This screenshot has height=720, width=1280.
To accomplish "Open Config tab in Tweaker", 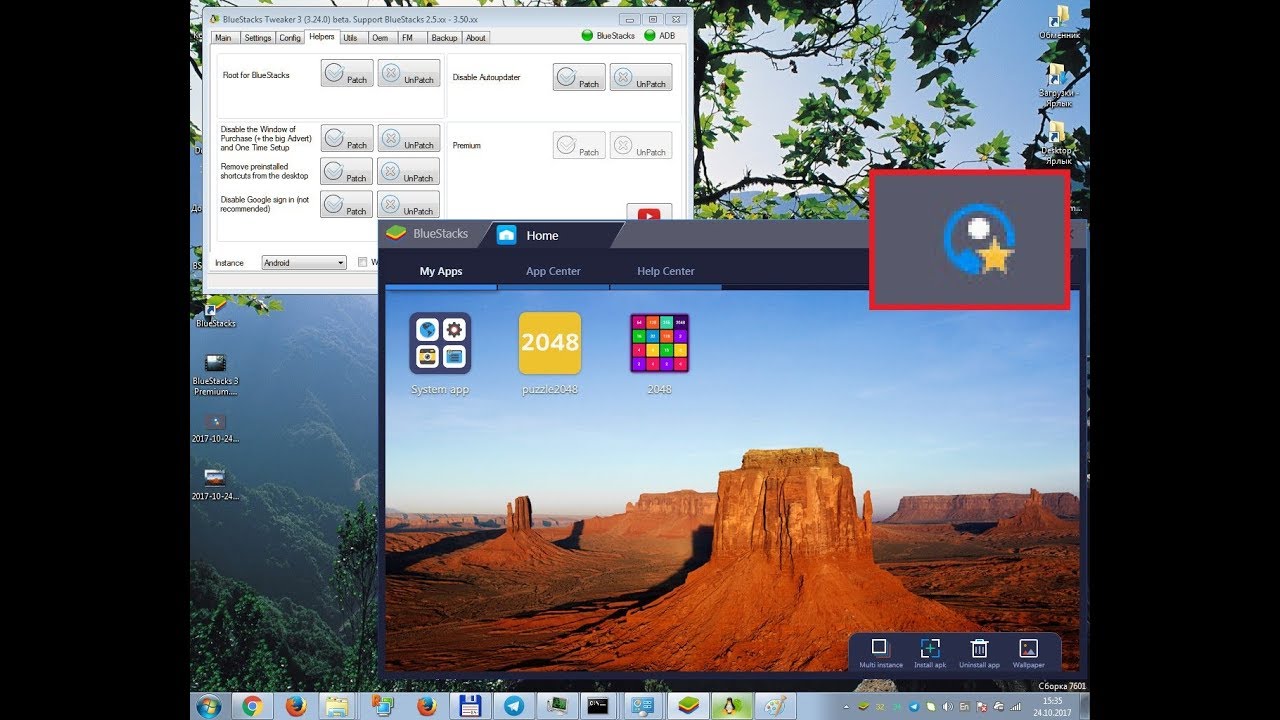I will click(x=290, y=38).
